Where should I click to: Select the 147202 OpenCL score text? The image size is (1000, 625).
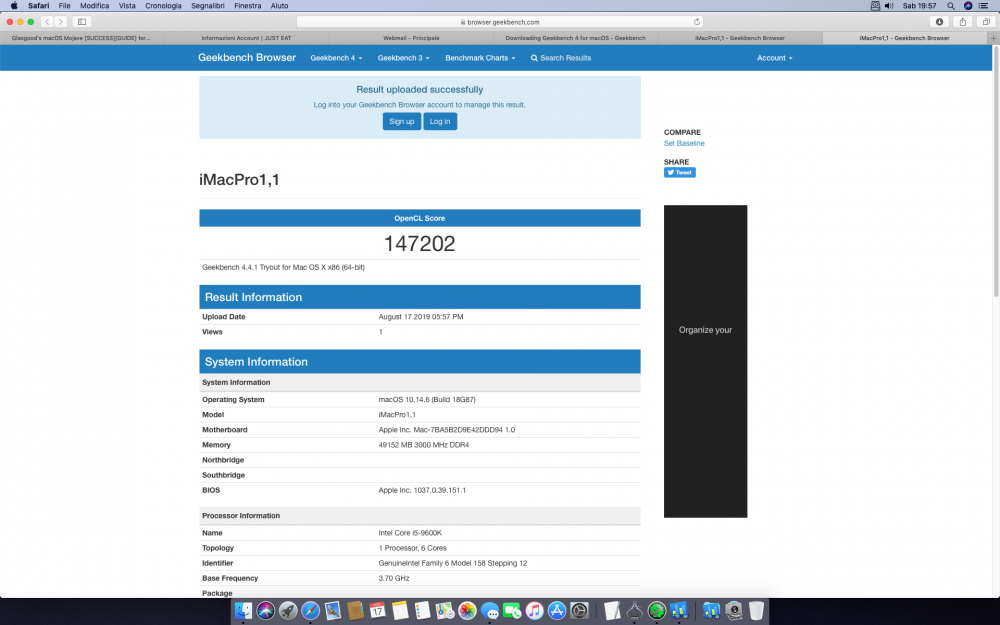420,244
